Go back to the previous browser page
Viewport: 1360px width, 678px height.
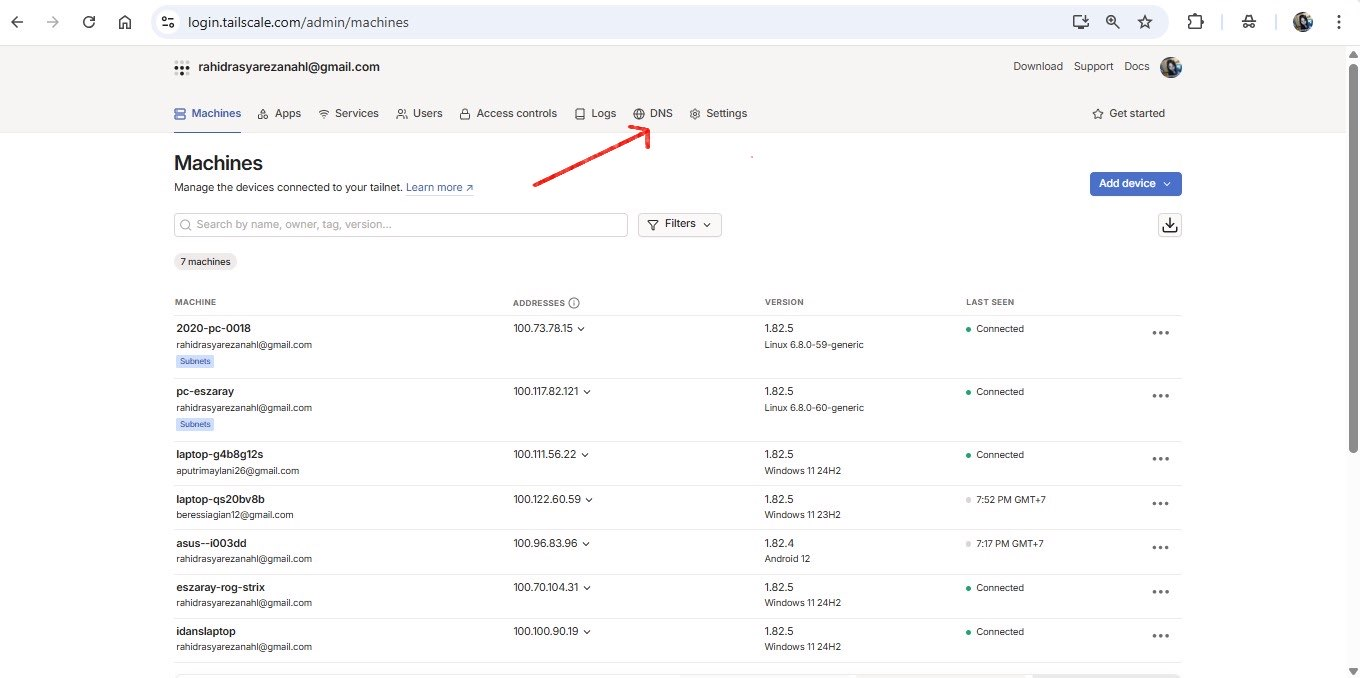coord(17,22)
